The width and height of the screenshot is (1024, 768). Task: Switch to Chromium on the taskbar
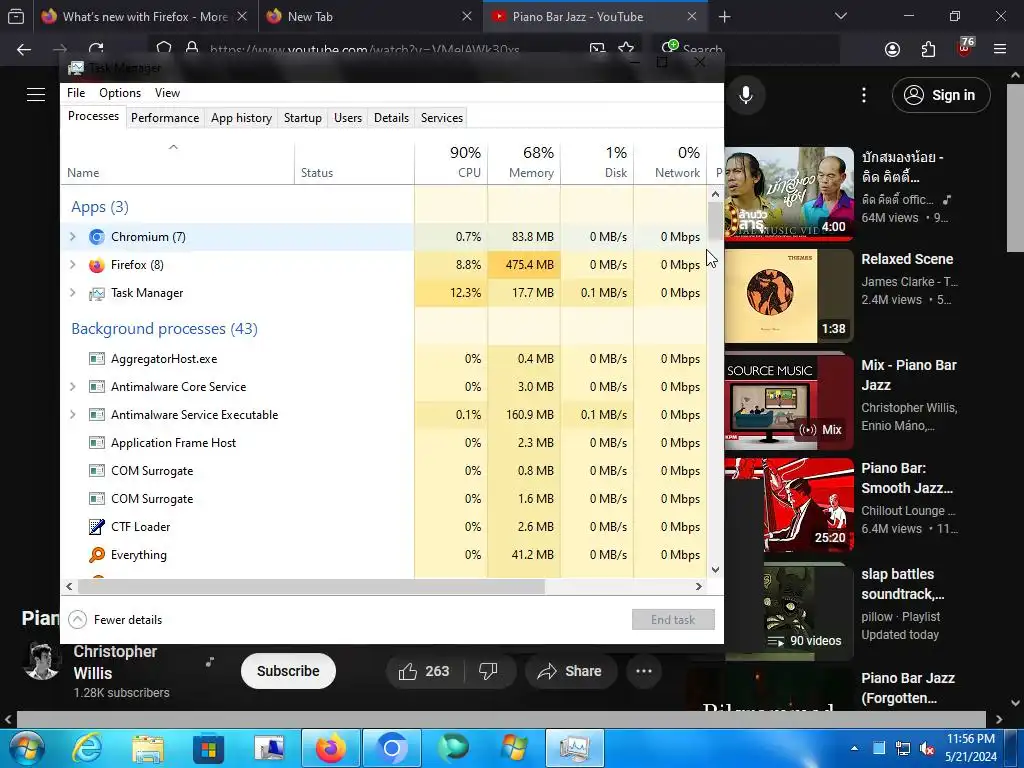[x=392, y=748]
